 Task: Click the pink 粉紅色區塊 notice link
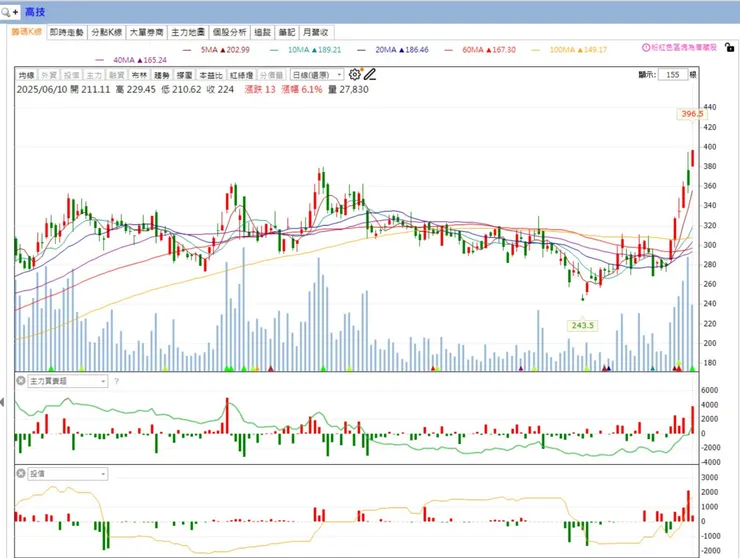pyautogui.click(x=684, y=48)
